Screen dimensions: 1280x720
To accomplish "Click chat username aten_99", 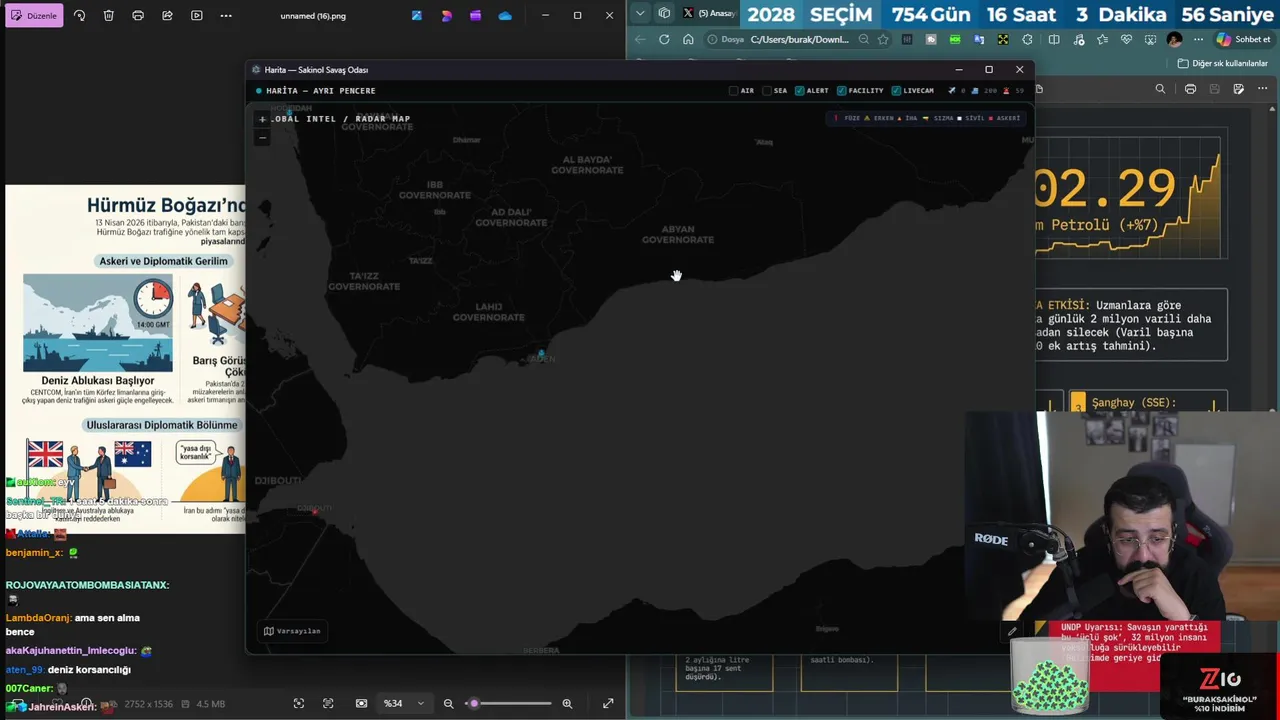I will (25, 670).
